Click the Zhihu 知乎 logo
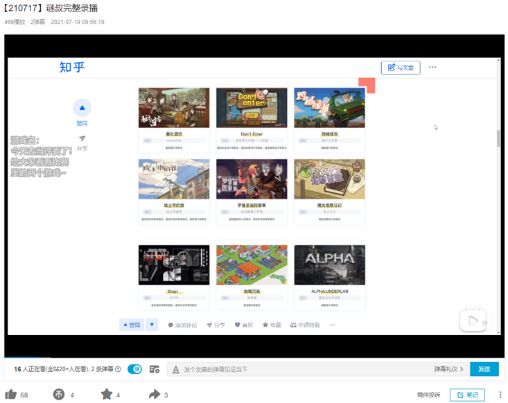 coord(72,67)
